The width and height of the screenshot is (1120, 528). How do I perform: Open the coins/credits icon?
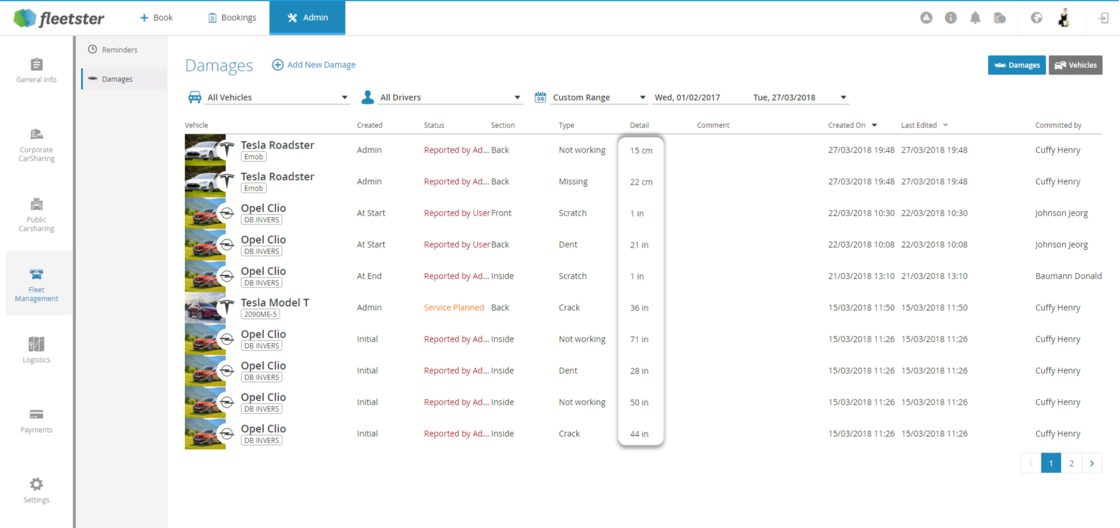[x=1000, y=18]
